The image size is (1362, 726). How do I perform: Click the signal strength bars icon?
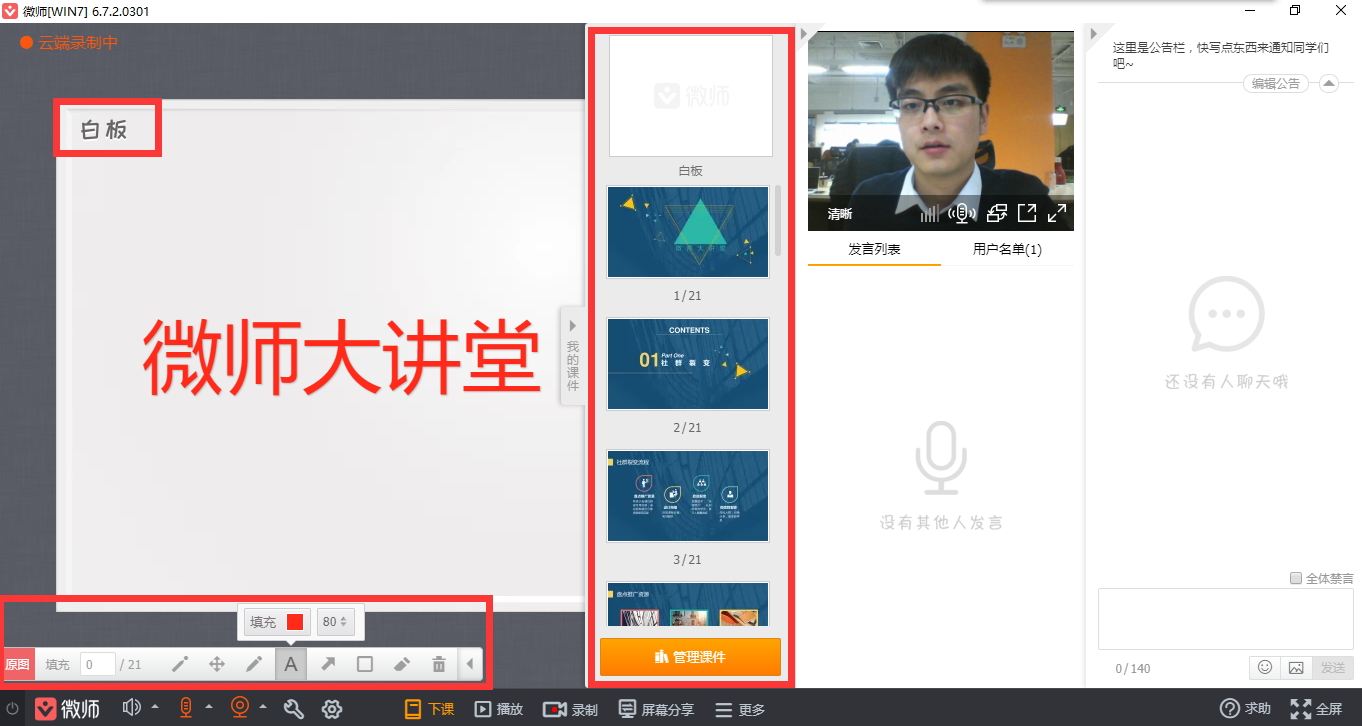pos(930,213)
